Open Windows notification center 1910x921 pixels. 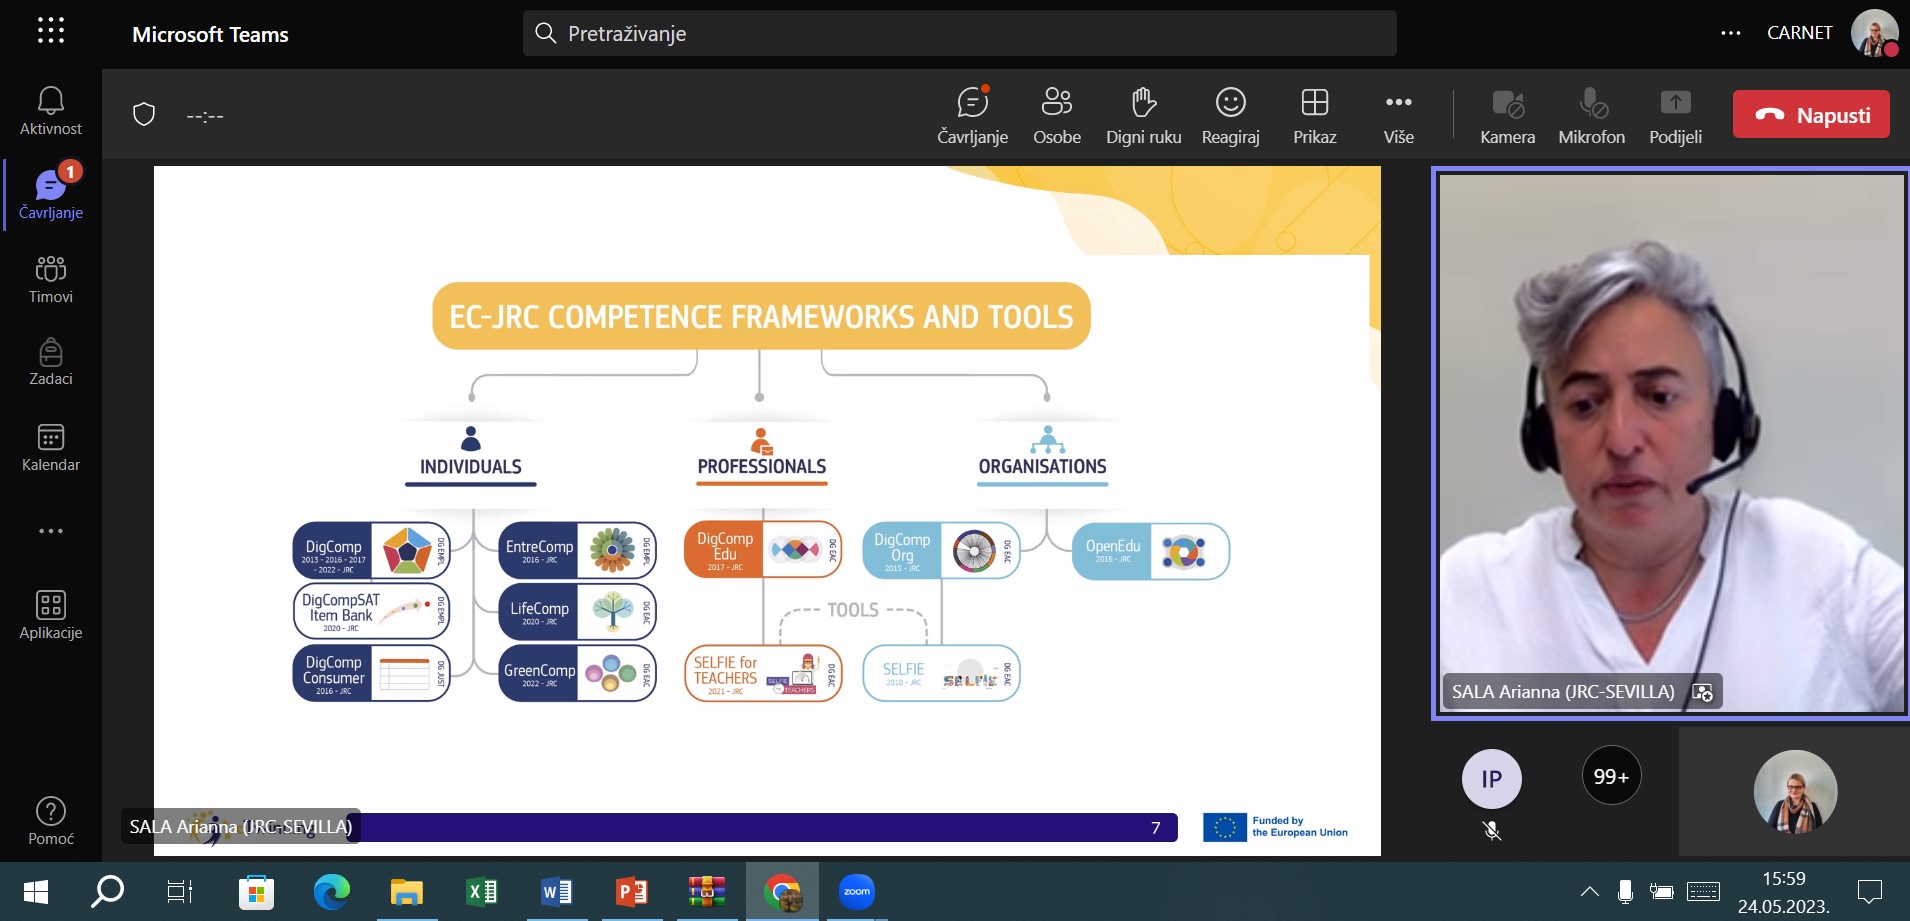point(1869,891)
